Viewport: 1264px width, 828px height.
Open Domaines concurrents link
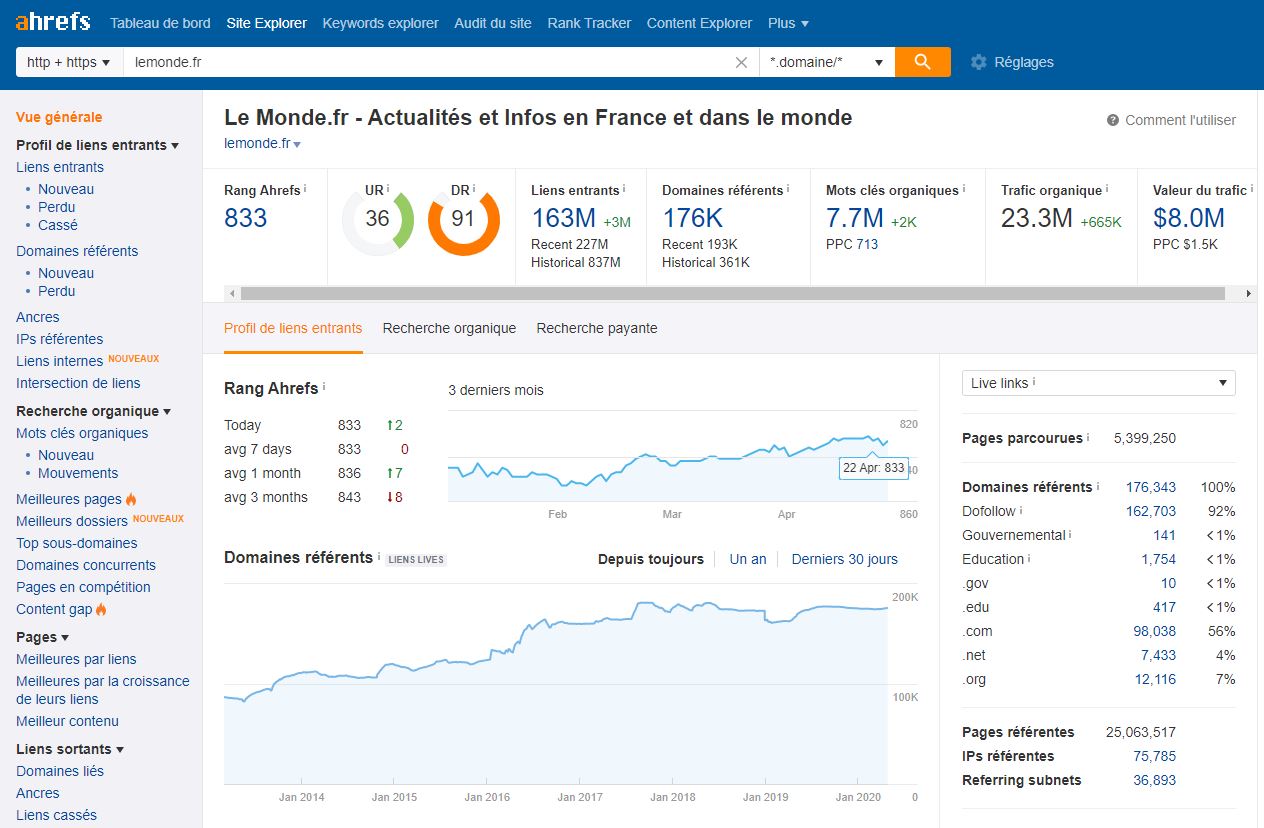point(86,565)
